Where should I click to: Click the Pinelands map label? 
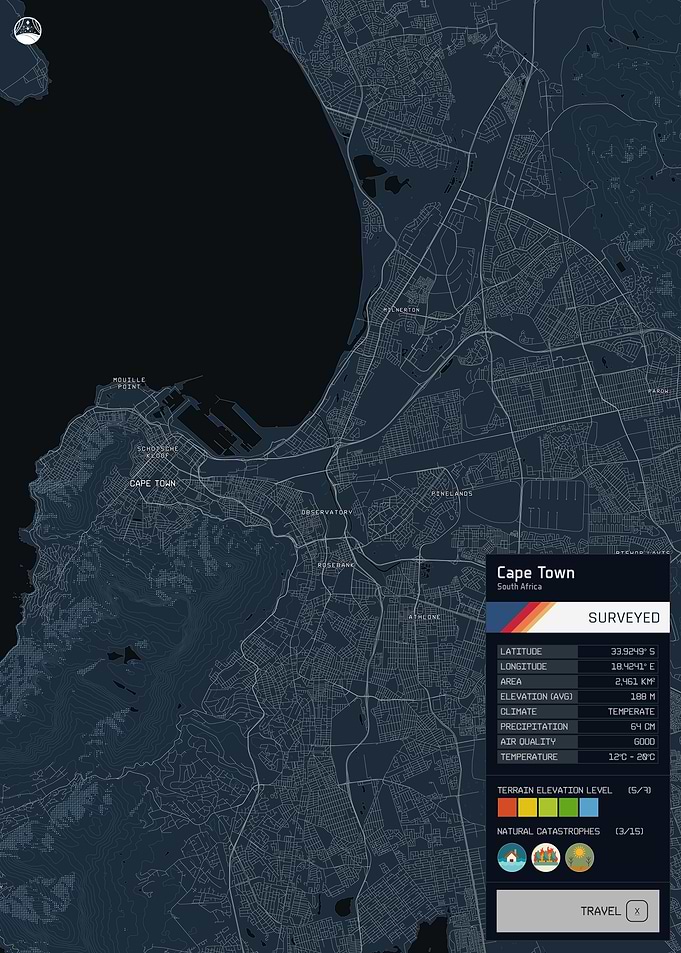[x=452, y=494]
